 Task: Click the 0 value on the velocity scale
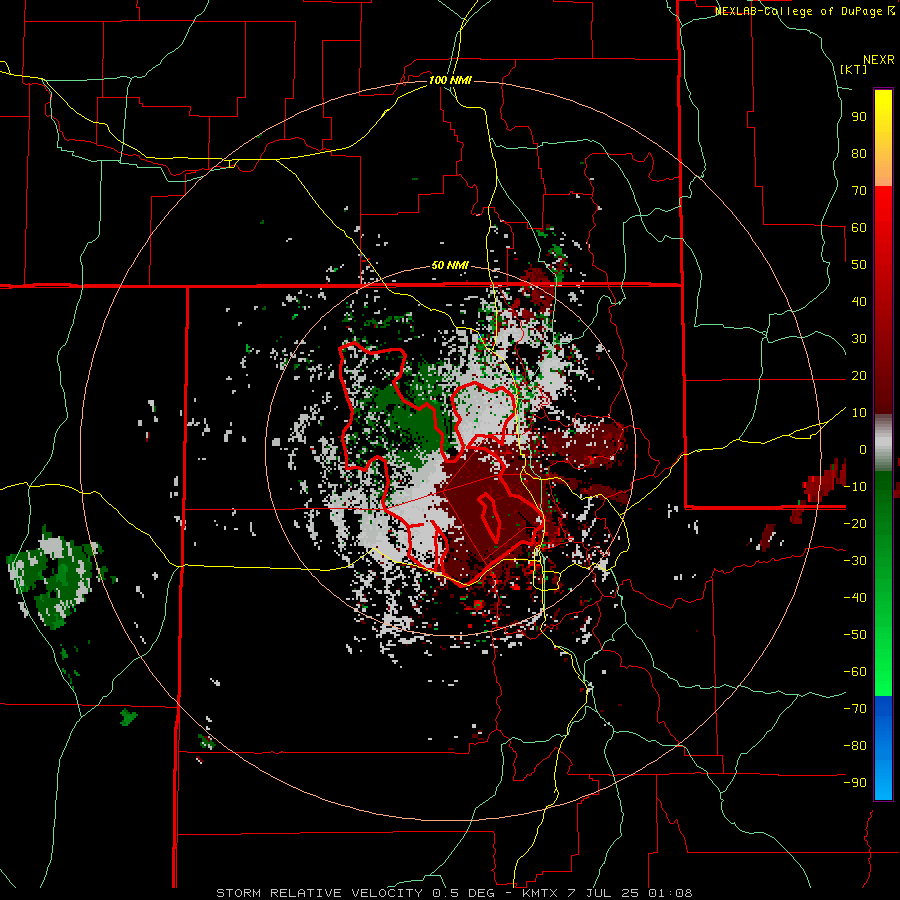pos(863,449)
